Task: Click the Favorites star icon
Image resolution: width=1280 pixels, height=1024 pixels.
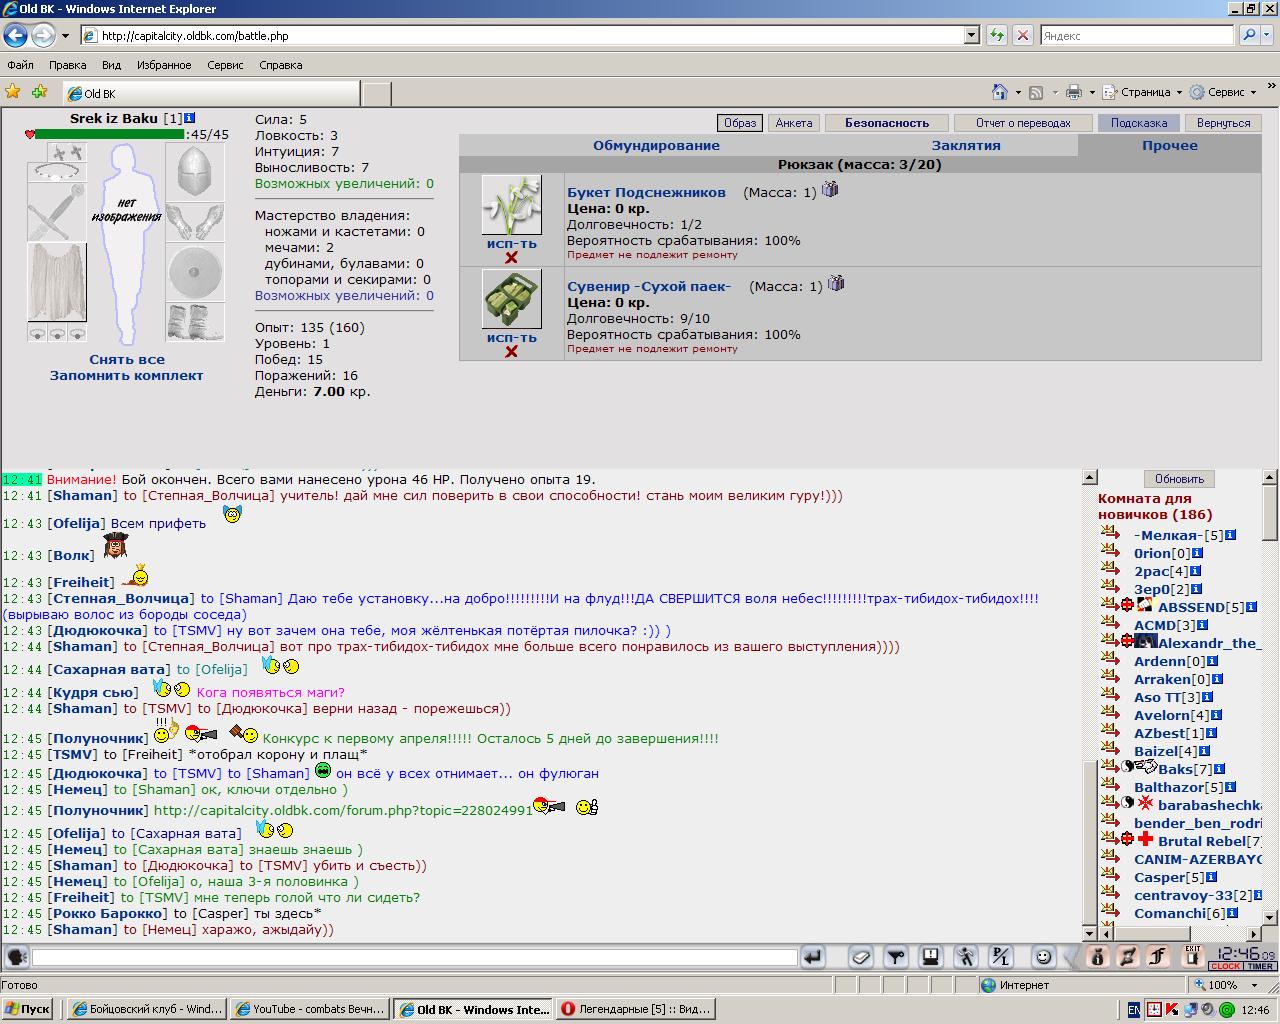Action: [13, 91]
